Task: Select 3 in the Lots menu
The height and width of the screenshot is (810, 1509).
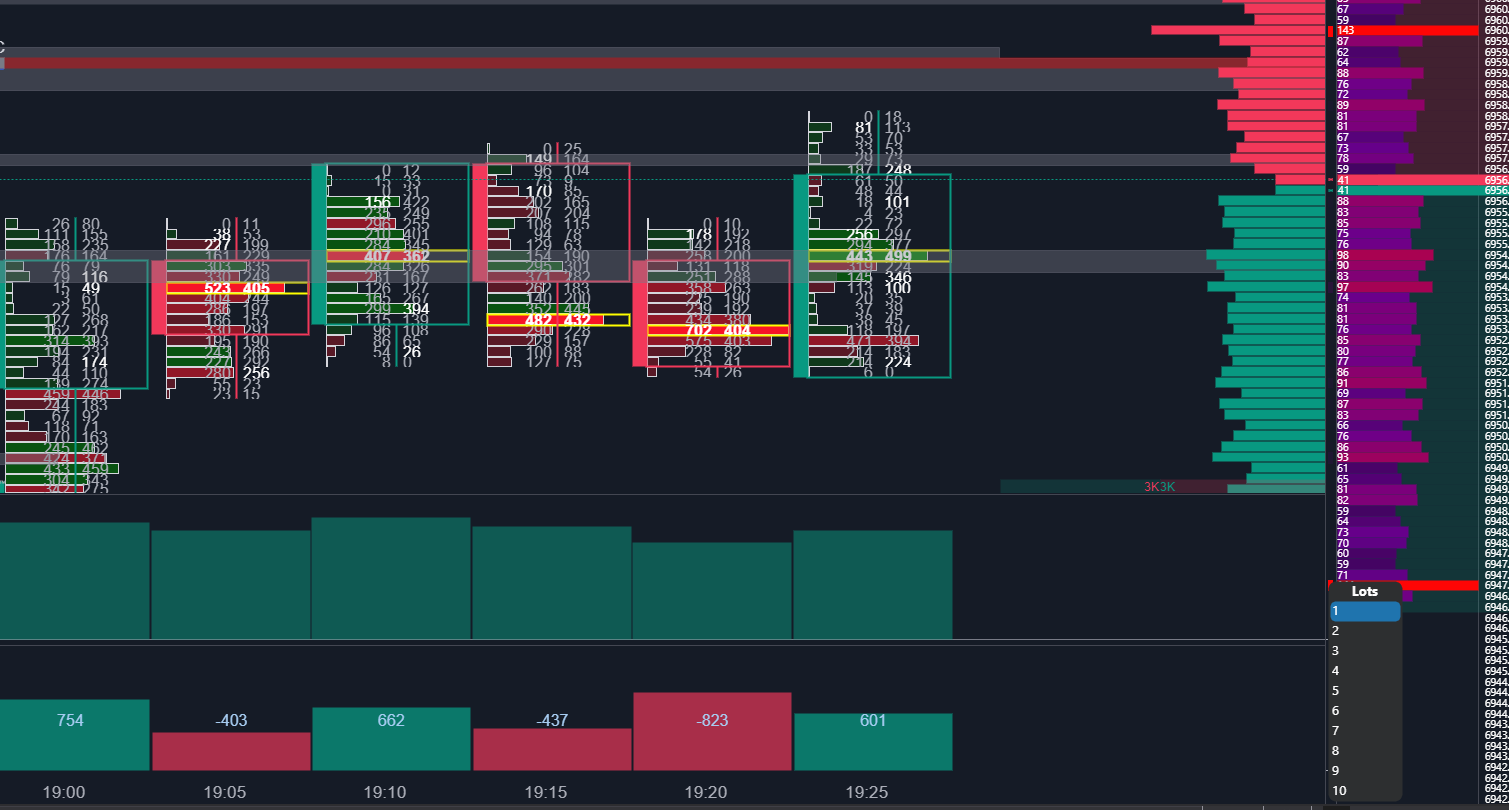Action: point(1365,651)
